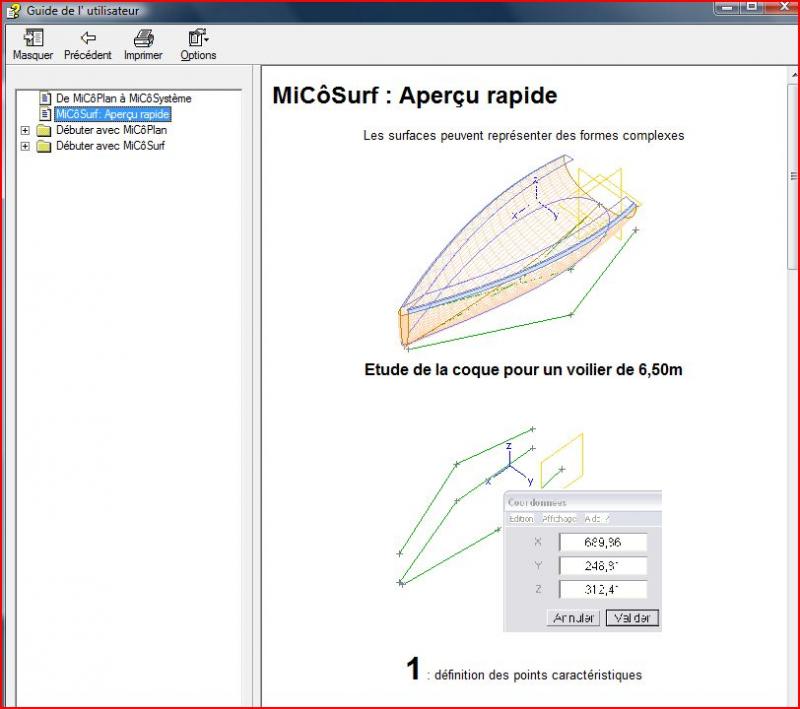Click the help icon in the title bar
Screen dimensions: 800x709
click(13, 11)
